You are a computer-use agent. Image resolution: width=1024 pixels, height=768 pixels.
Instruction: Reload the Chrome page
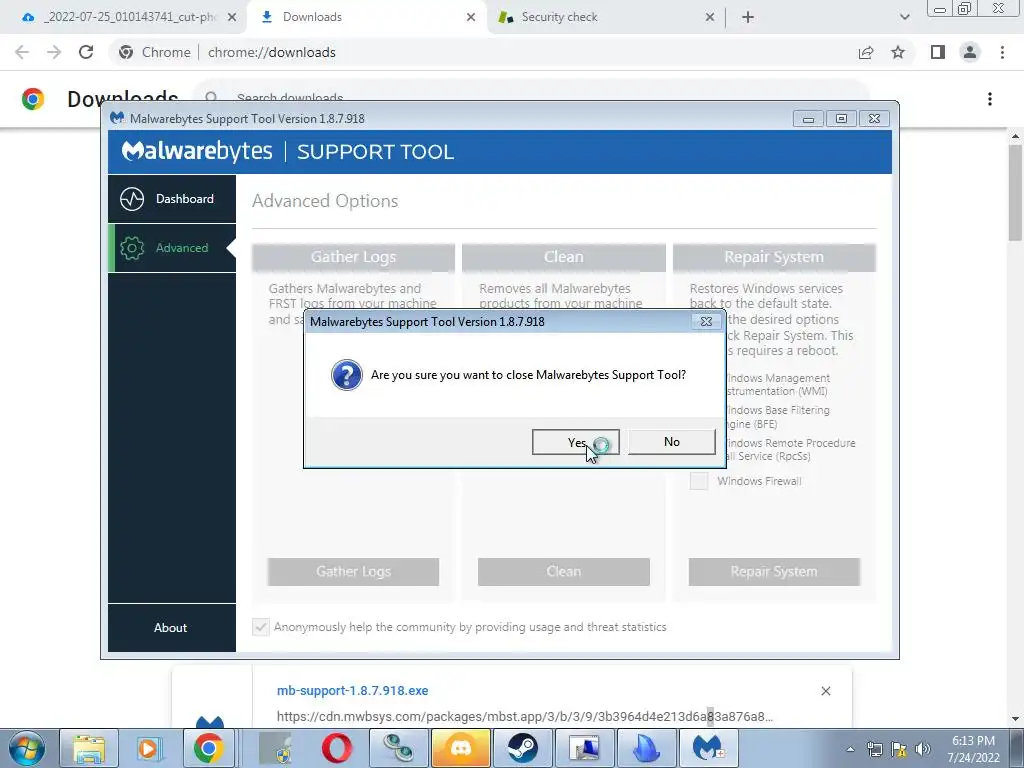coord(86,52)
